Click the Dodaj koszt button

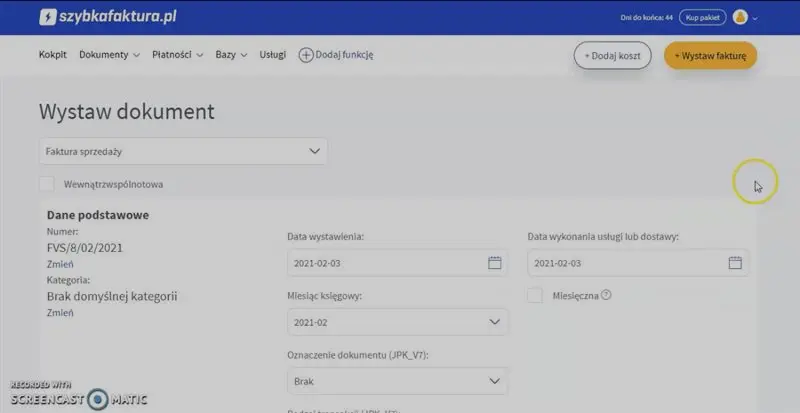(612, 55)
